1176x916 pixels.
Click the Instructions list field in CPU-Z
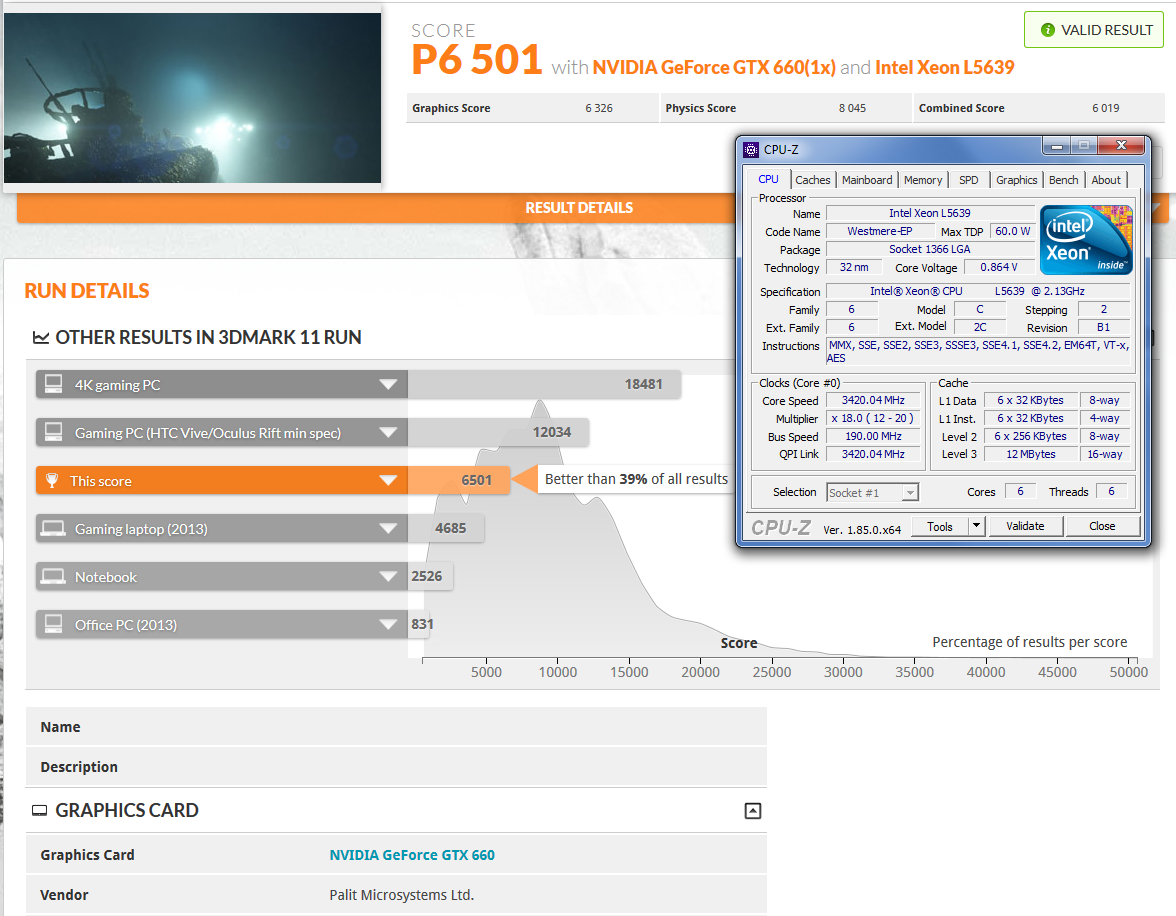[x=978, y=352]
